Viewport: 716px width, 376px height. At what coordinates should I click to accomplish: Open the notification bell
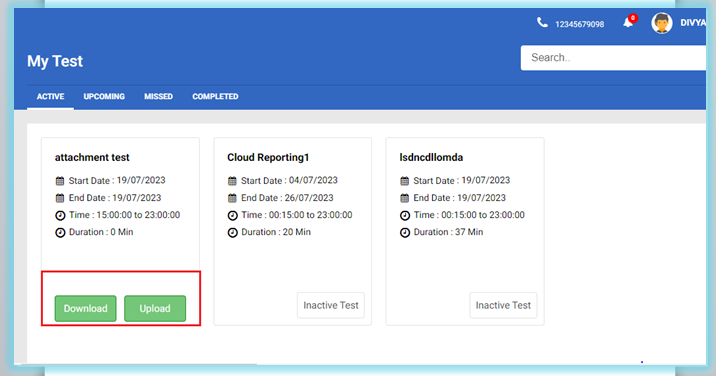pyautogui.click(x=628, y=23)
